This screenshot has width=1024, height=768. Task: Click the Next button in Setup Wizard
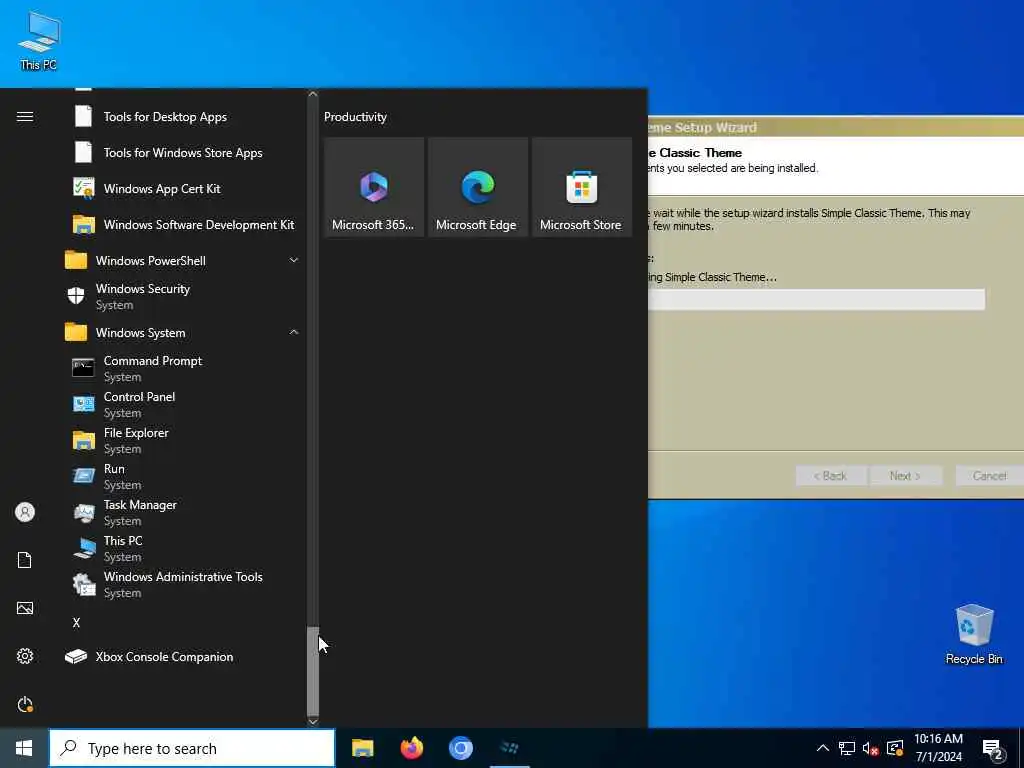905,475
